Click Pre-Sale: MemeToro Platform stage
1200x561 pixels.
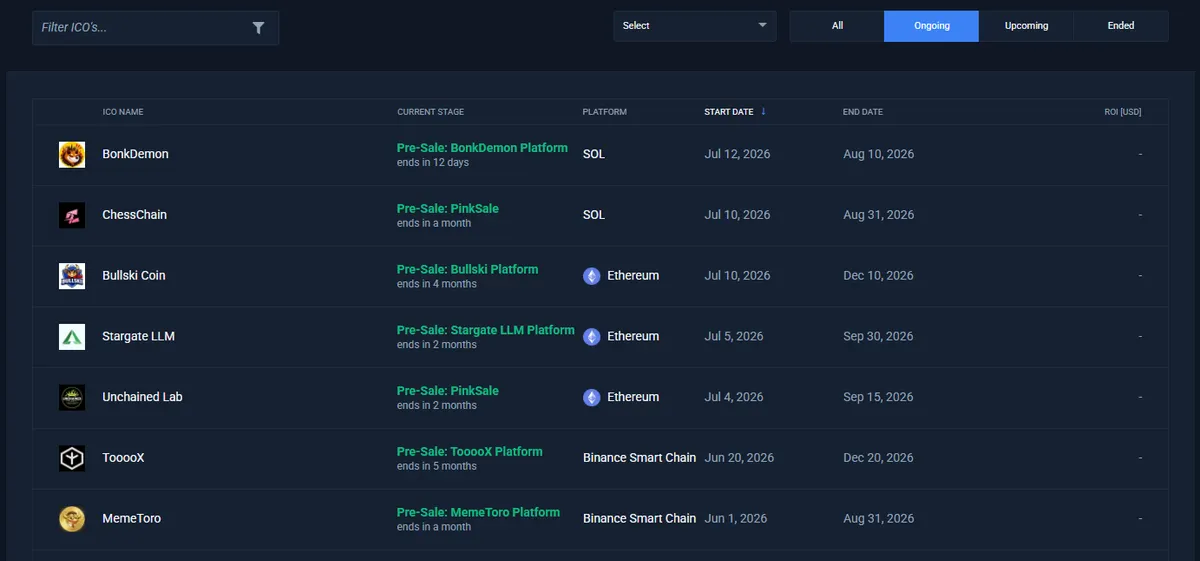pos(478,513)
